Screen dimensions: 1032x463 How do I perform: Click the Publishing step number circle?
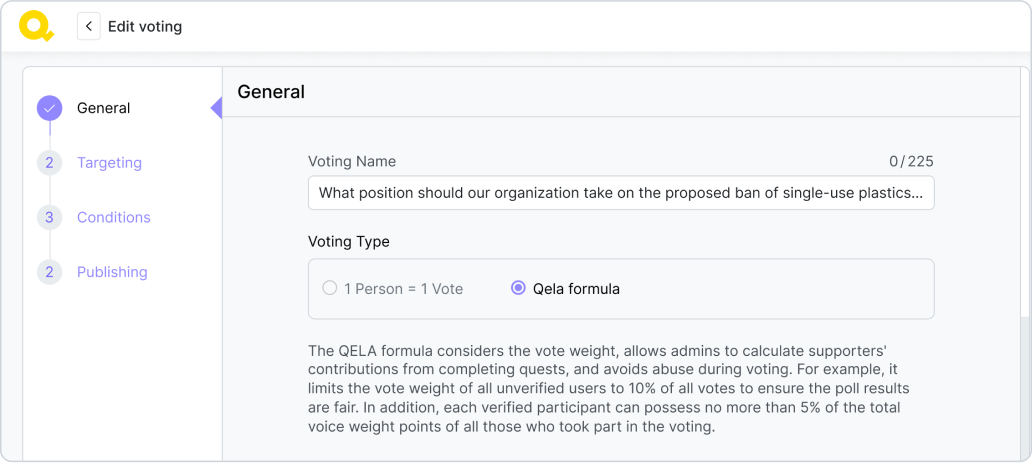(x=49, y=272)
